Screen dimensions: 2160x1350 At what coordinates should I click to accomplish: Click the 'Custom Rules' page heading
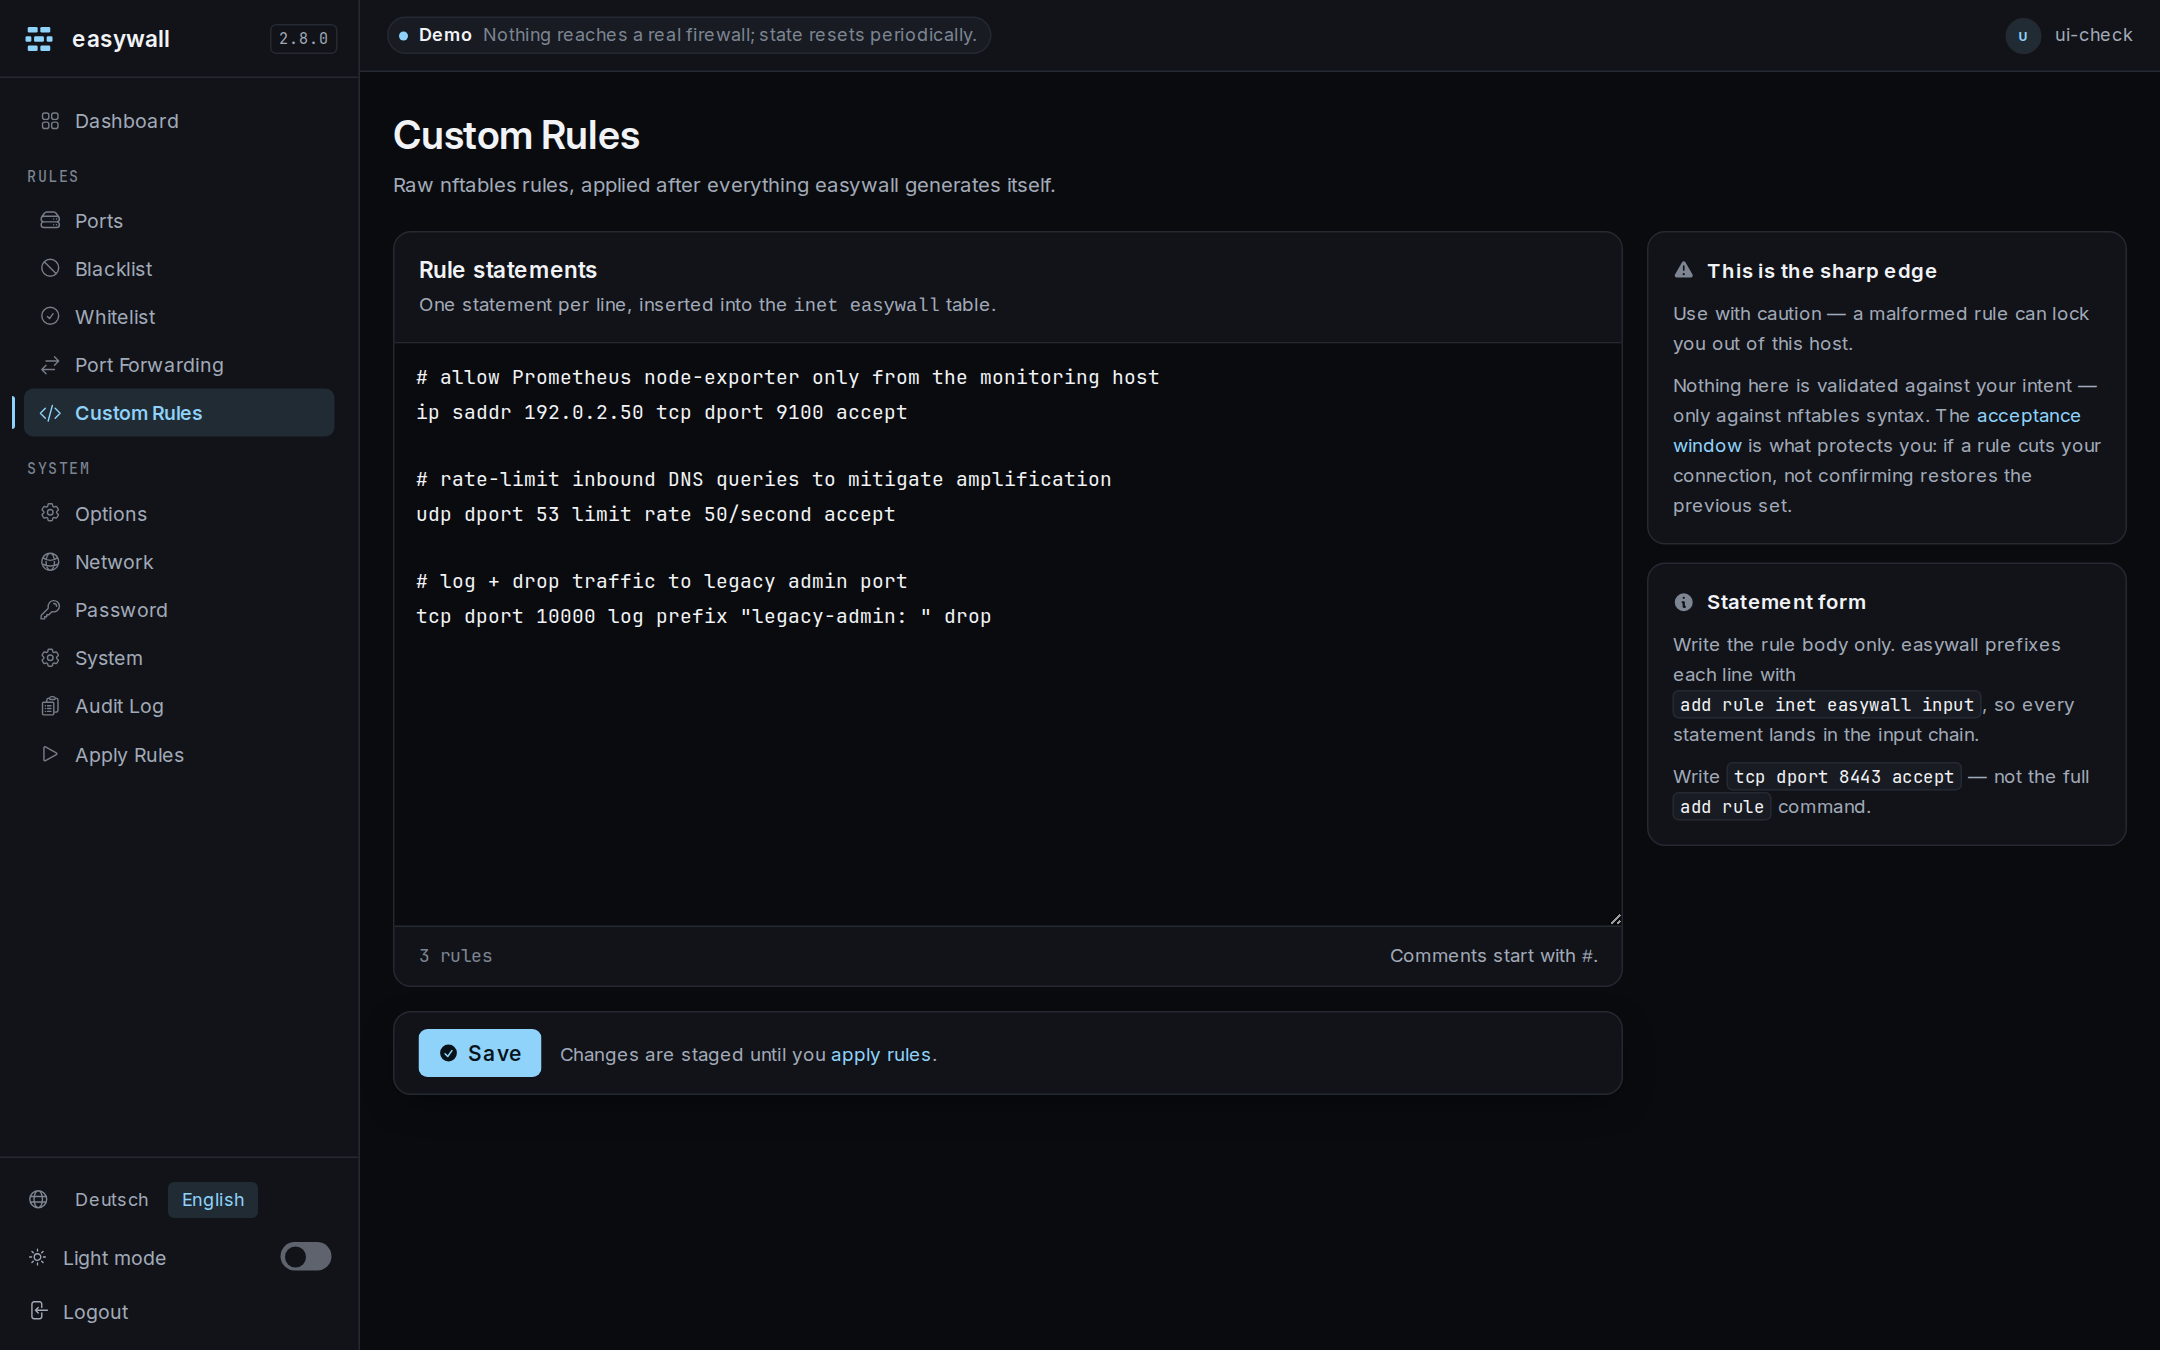click(x=516, y=135)
